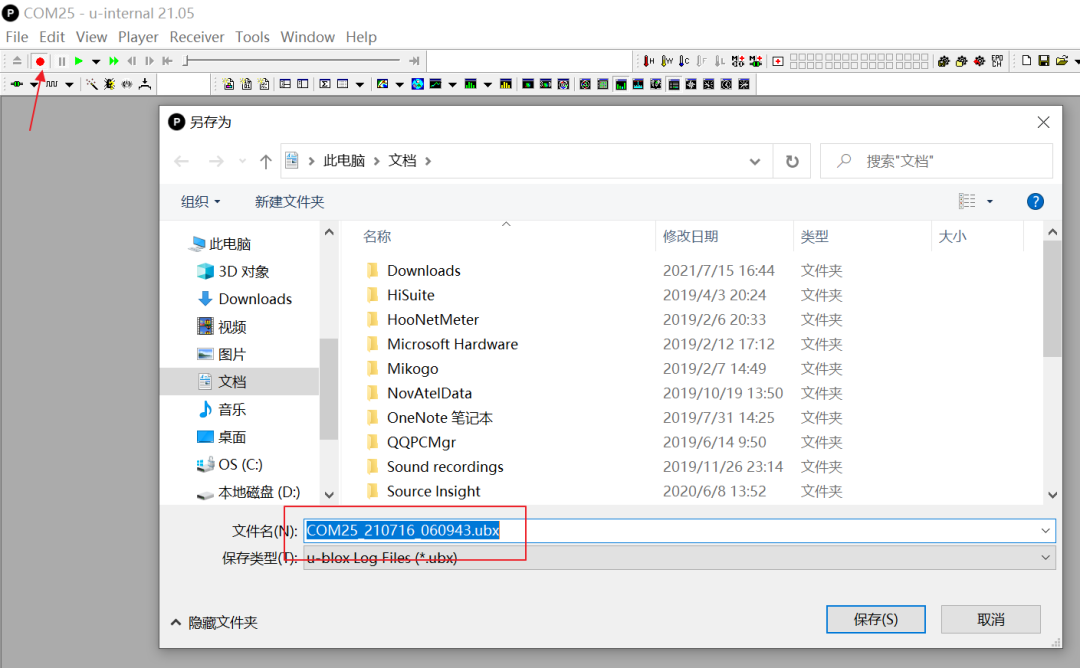The image size is (1080, 668).
Task: Click the Save floppy disk icon
Action: [1044, 61]
